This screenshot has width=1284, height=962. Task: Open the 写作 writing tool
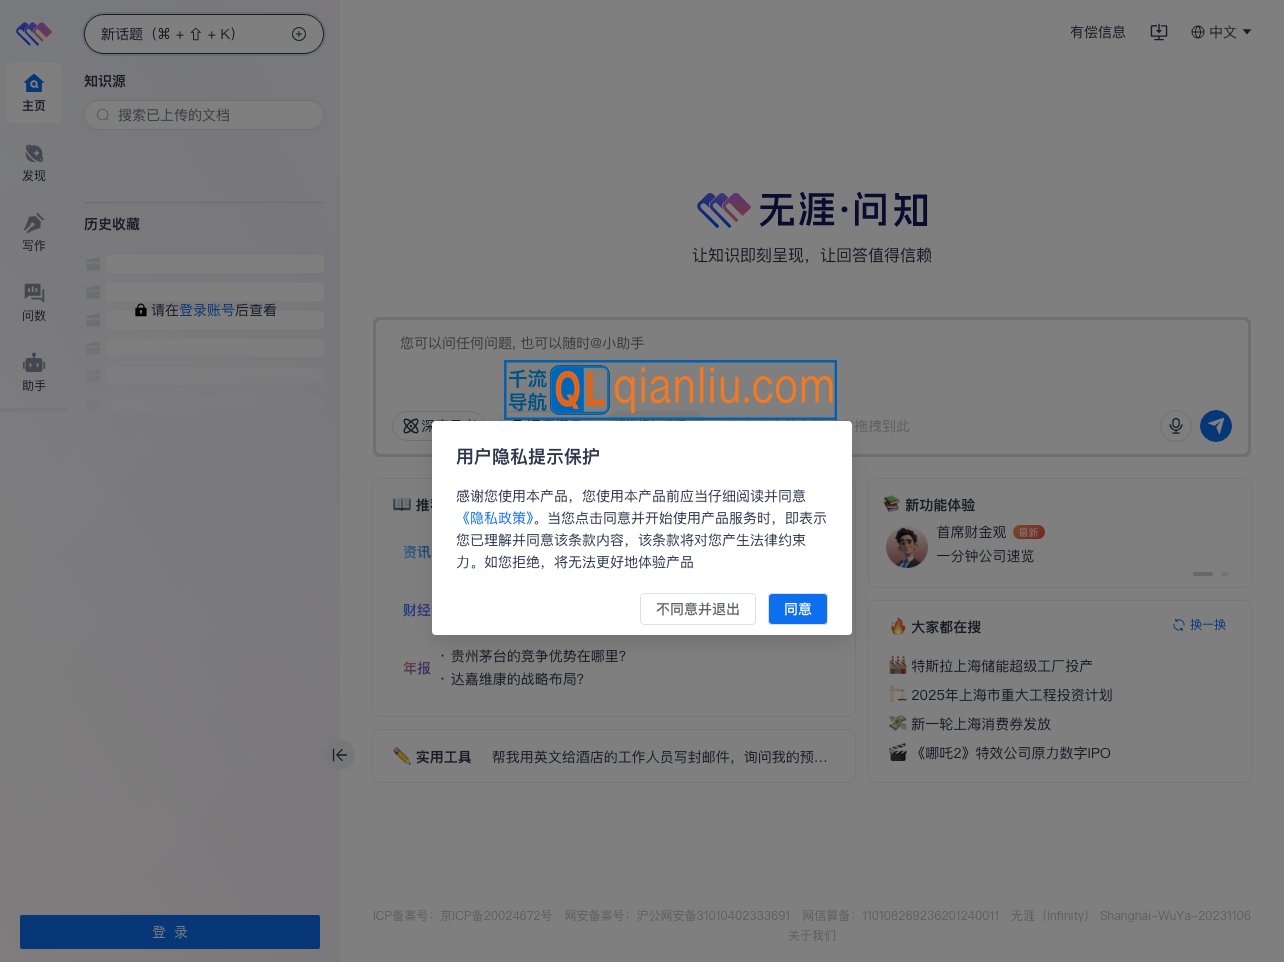[34, 232]
